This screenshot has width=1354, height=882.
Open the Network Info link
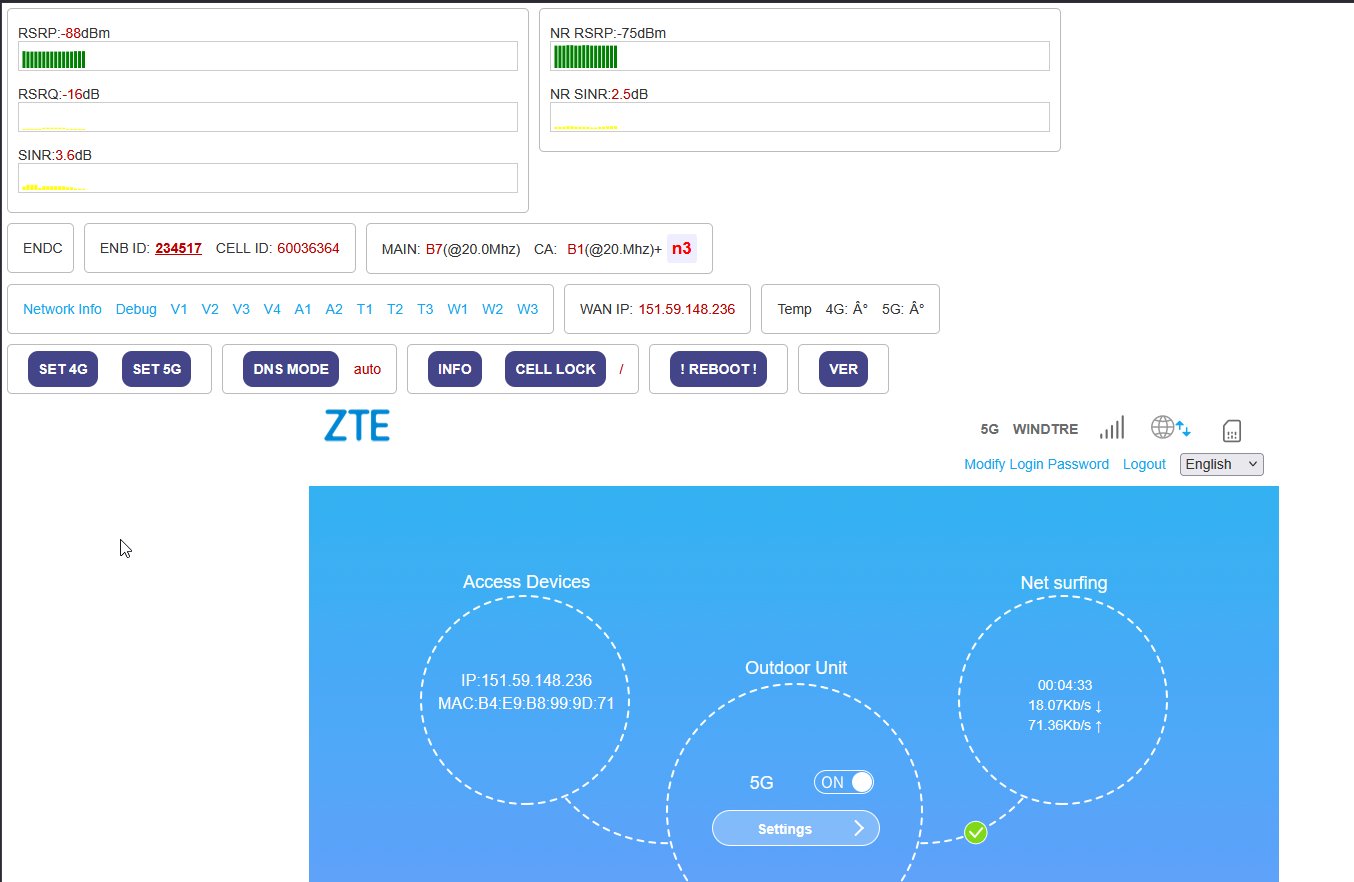click(62, 309)
